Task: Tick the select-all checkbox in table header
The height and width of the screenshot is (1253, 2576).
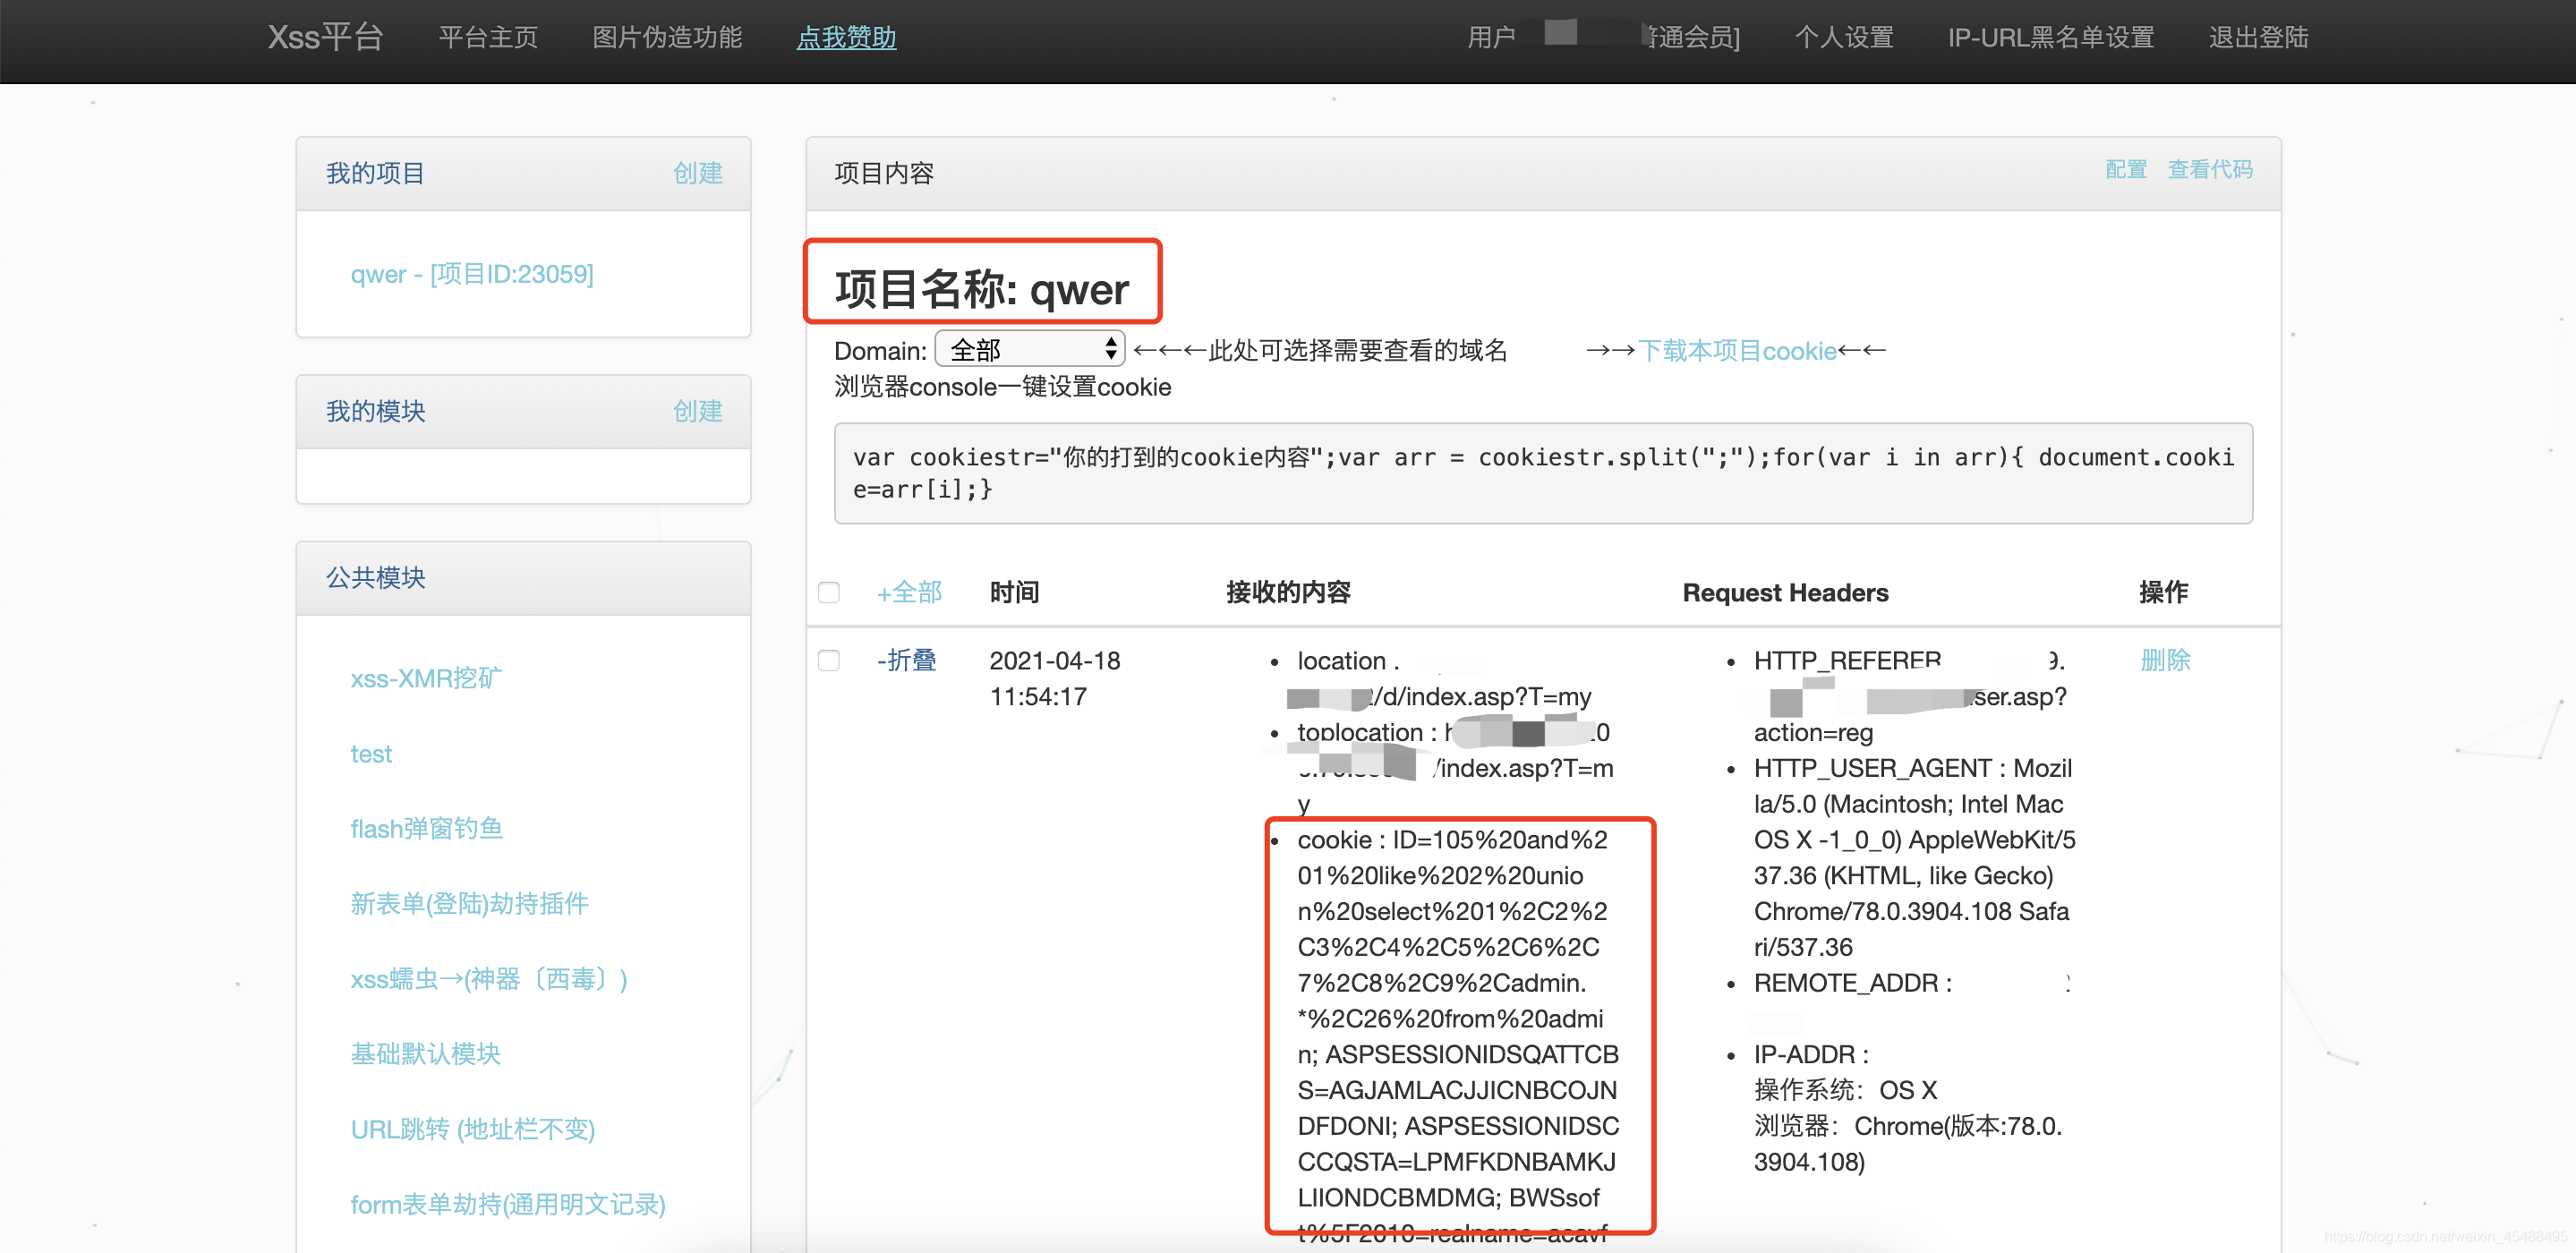Action: (829, 592)
